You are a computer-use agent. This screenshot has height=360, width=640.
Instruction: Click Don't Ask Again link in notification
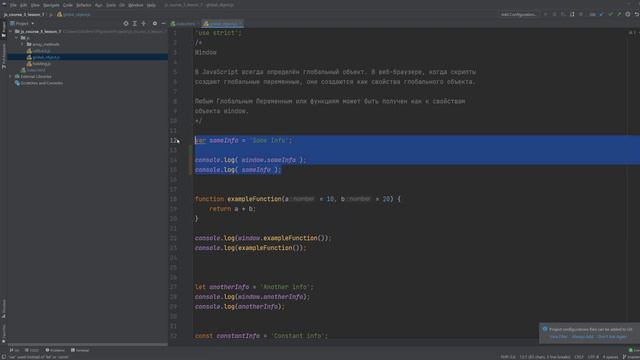click(x=612, y=337)
